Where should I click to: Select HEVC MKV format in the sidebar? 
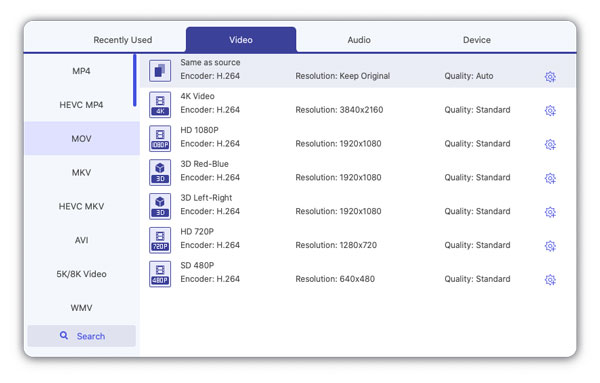pos(81,206)
